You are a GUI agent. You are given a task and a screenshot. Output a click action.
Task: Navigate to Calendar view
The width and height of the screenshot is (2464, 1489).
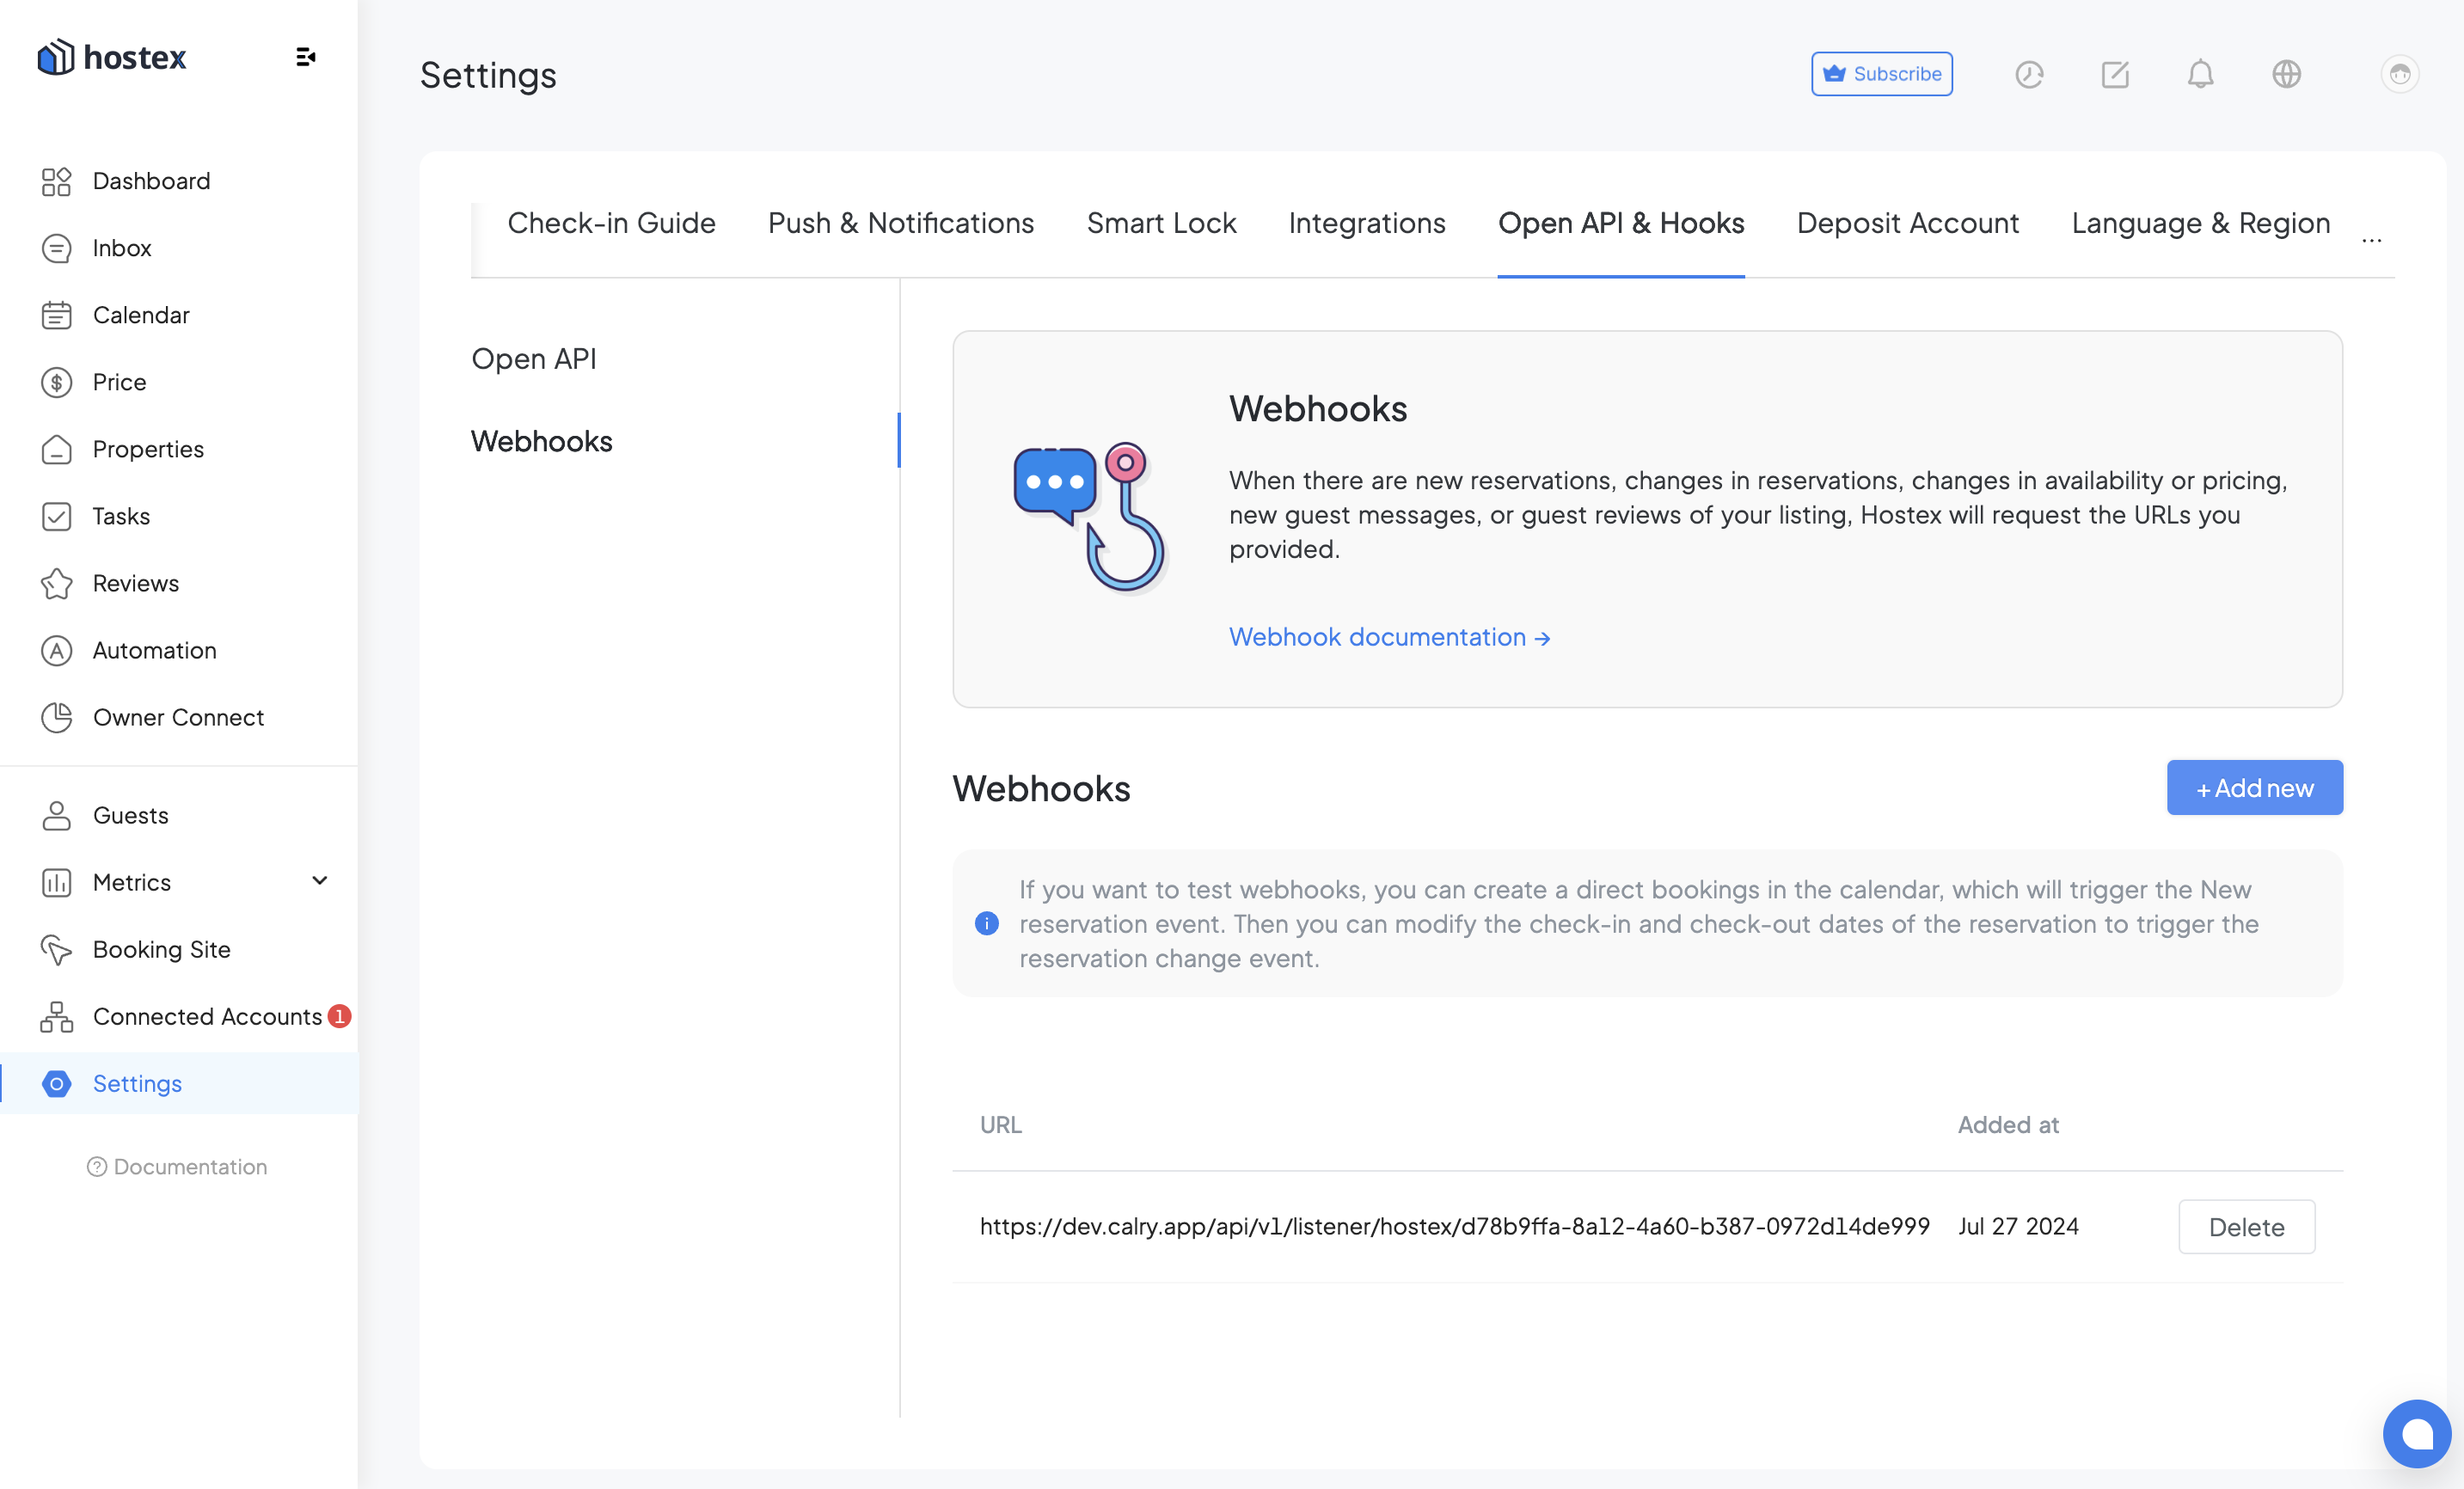coord(141,315)
